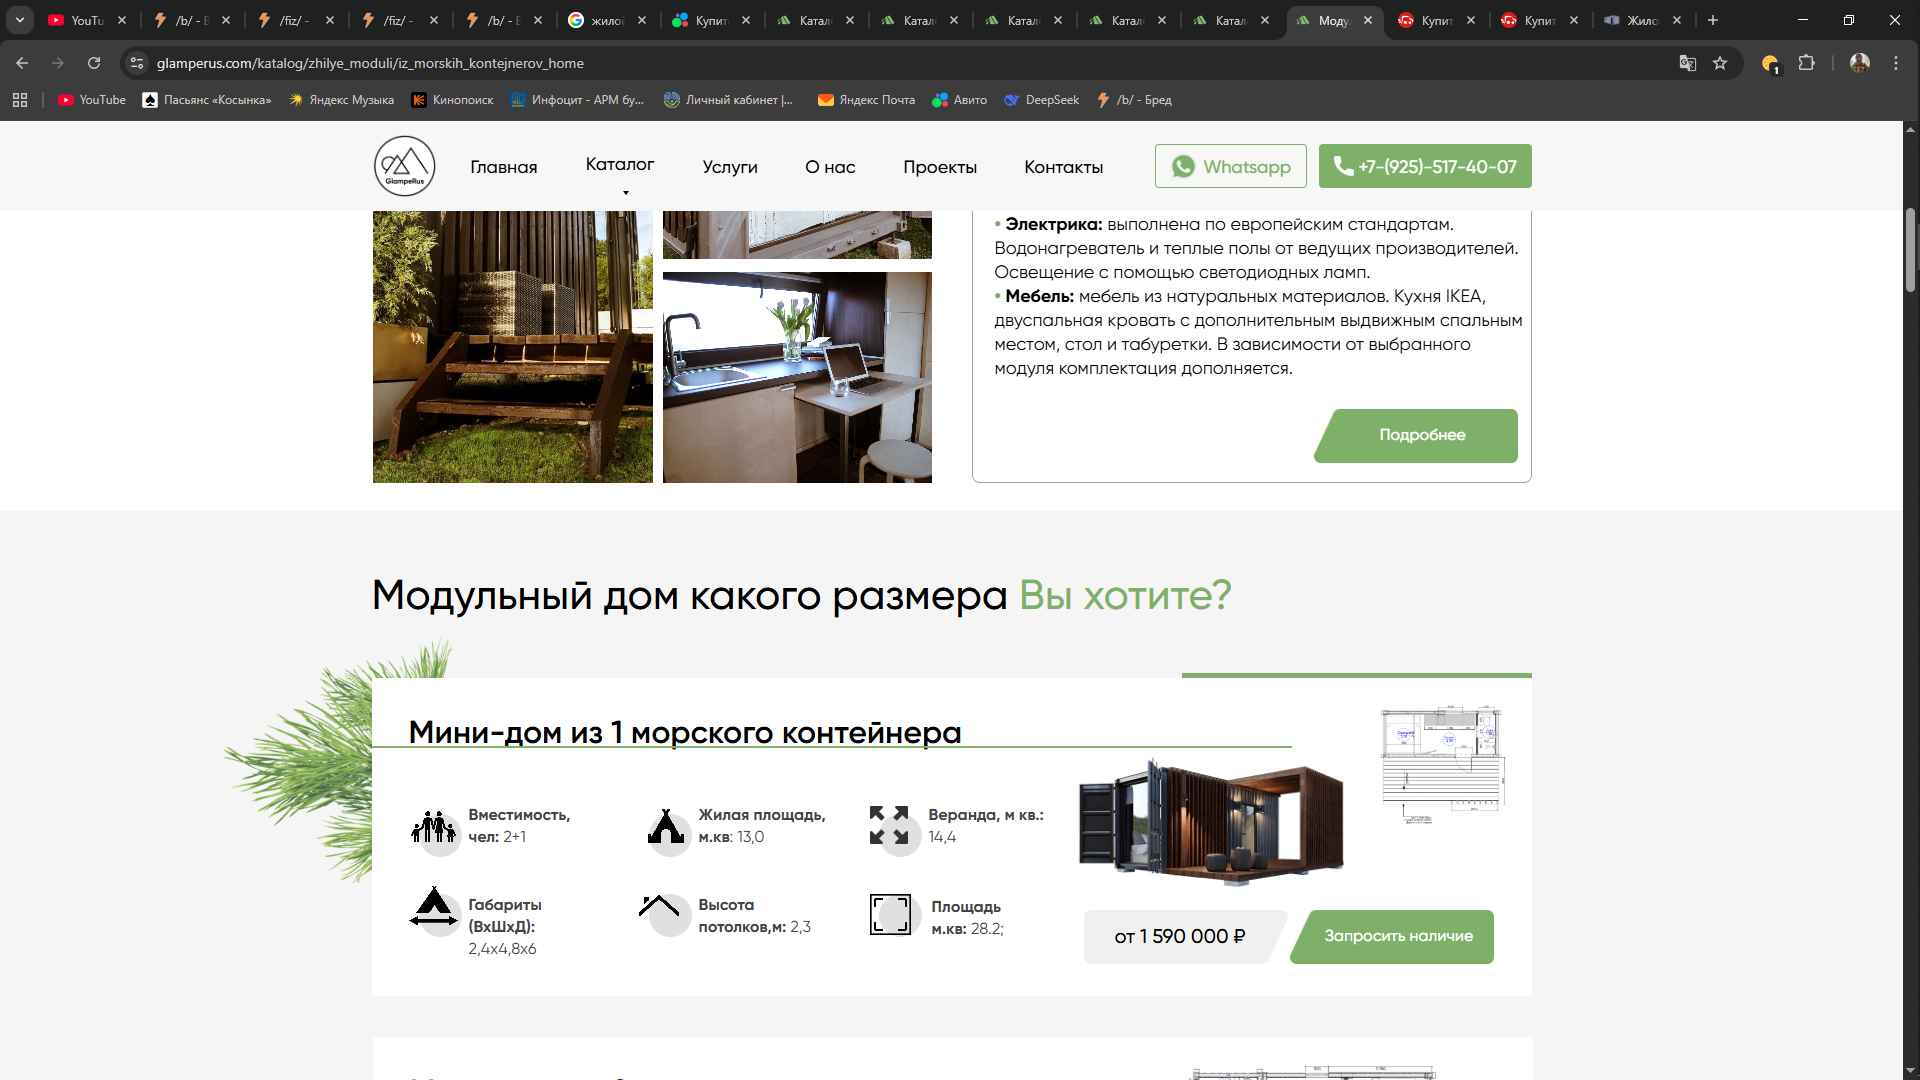Open the browser extensions puzzle icon
The height and width of the screenshot is (1080, 1920).
tap(1806, 63)
